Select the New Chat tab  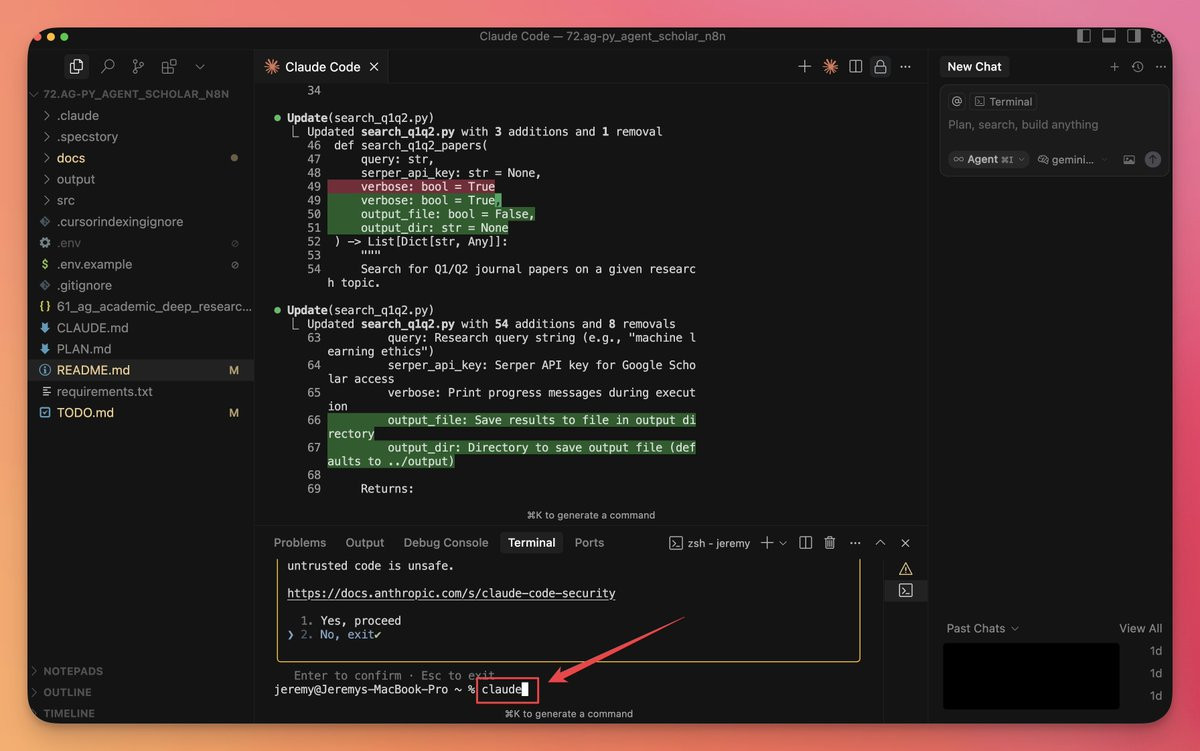(974, 67)
